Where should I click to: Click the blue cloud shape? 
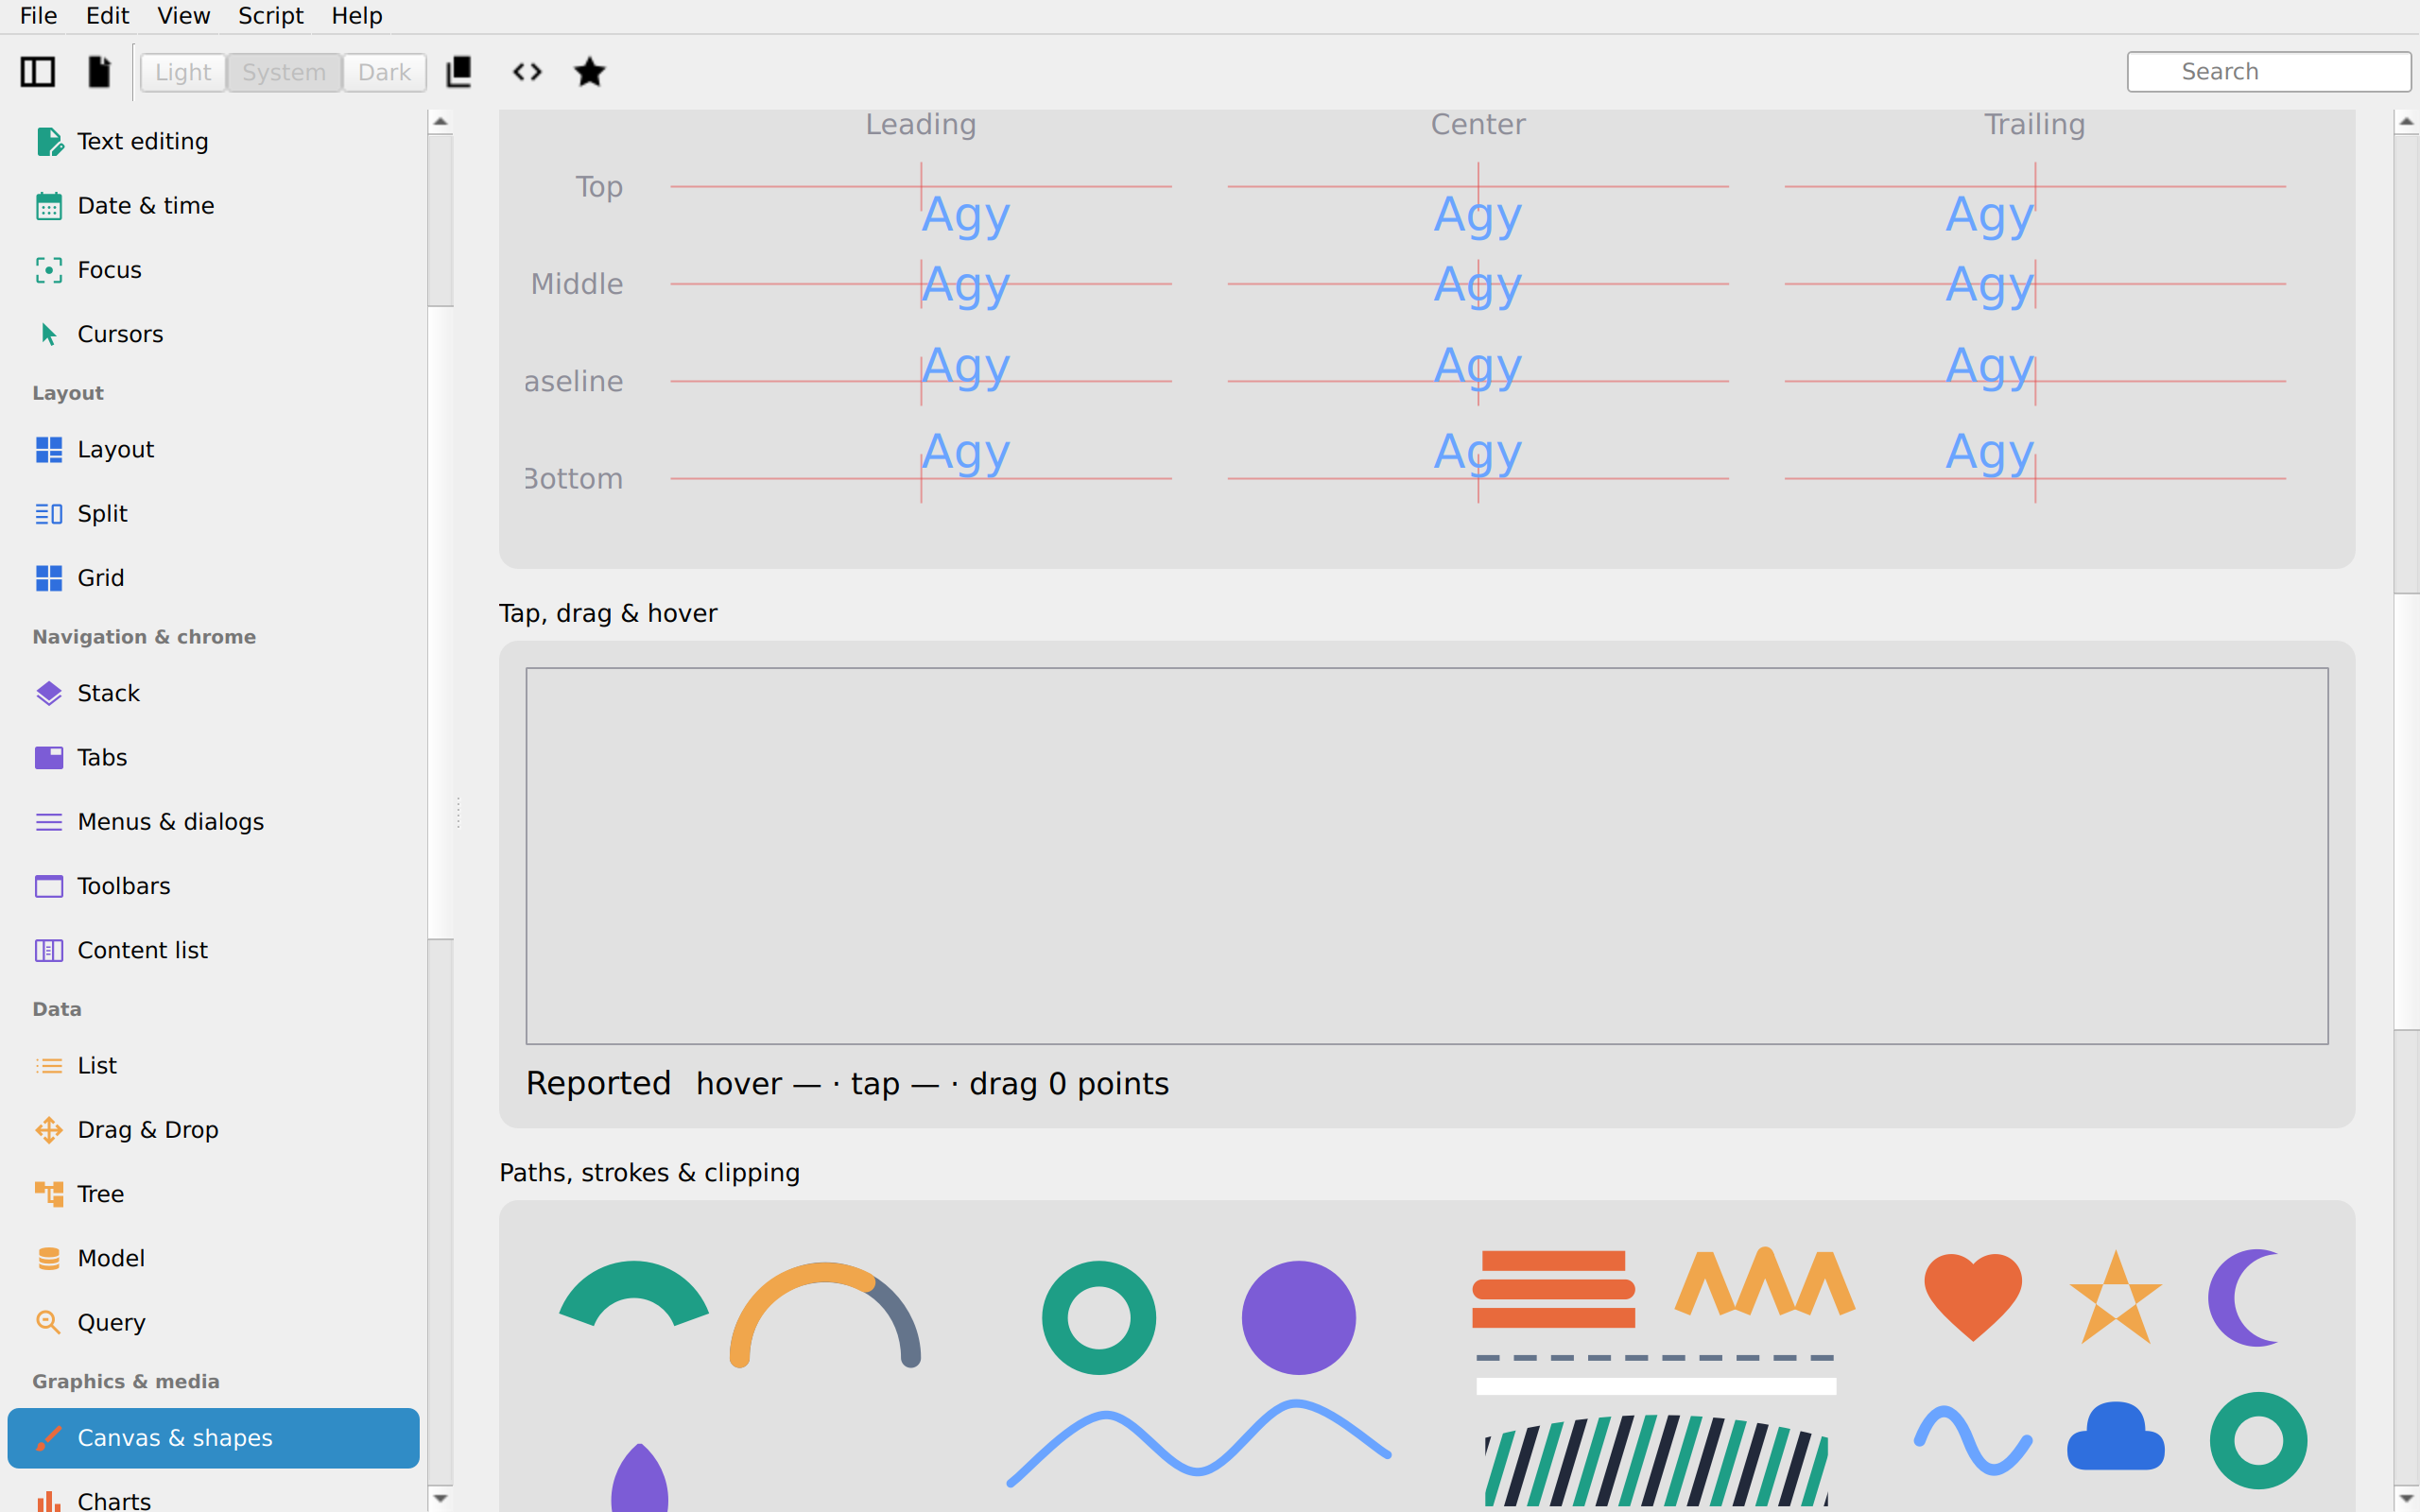pos(2115,1436)
